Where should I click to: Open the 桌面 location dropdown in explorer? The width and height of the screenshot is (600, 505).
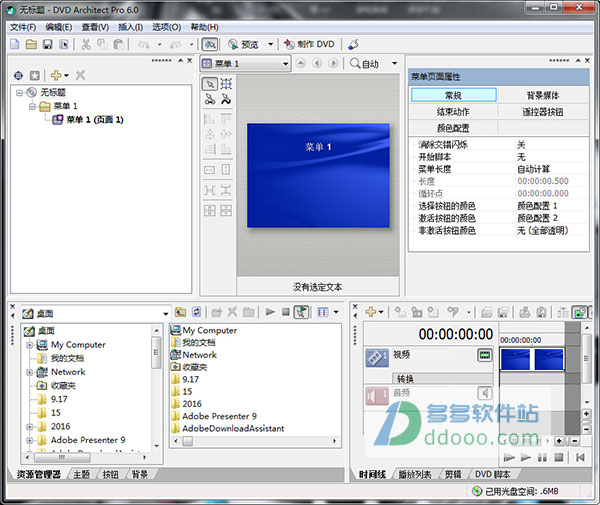click(165, 314)
